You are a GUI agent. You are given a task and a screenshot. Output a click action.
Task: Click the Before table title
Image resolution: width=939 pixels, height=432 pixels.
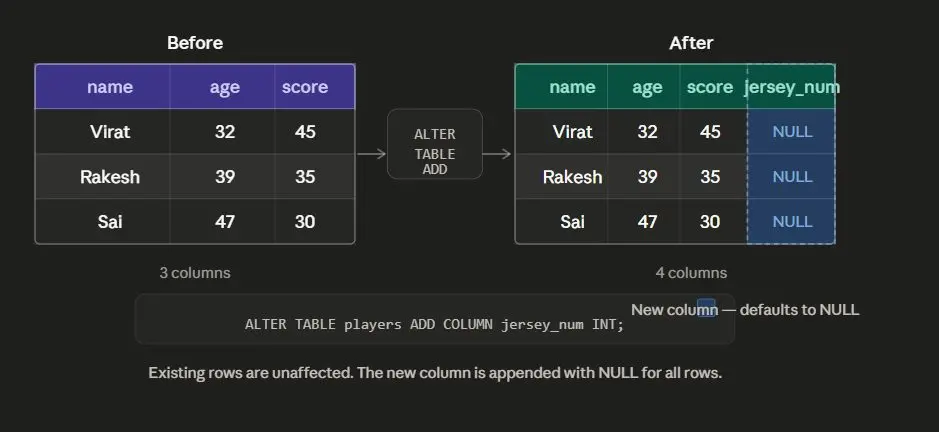(195, 43)
